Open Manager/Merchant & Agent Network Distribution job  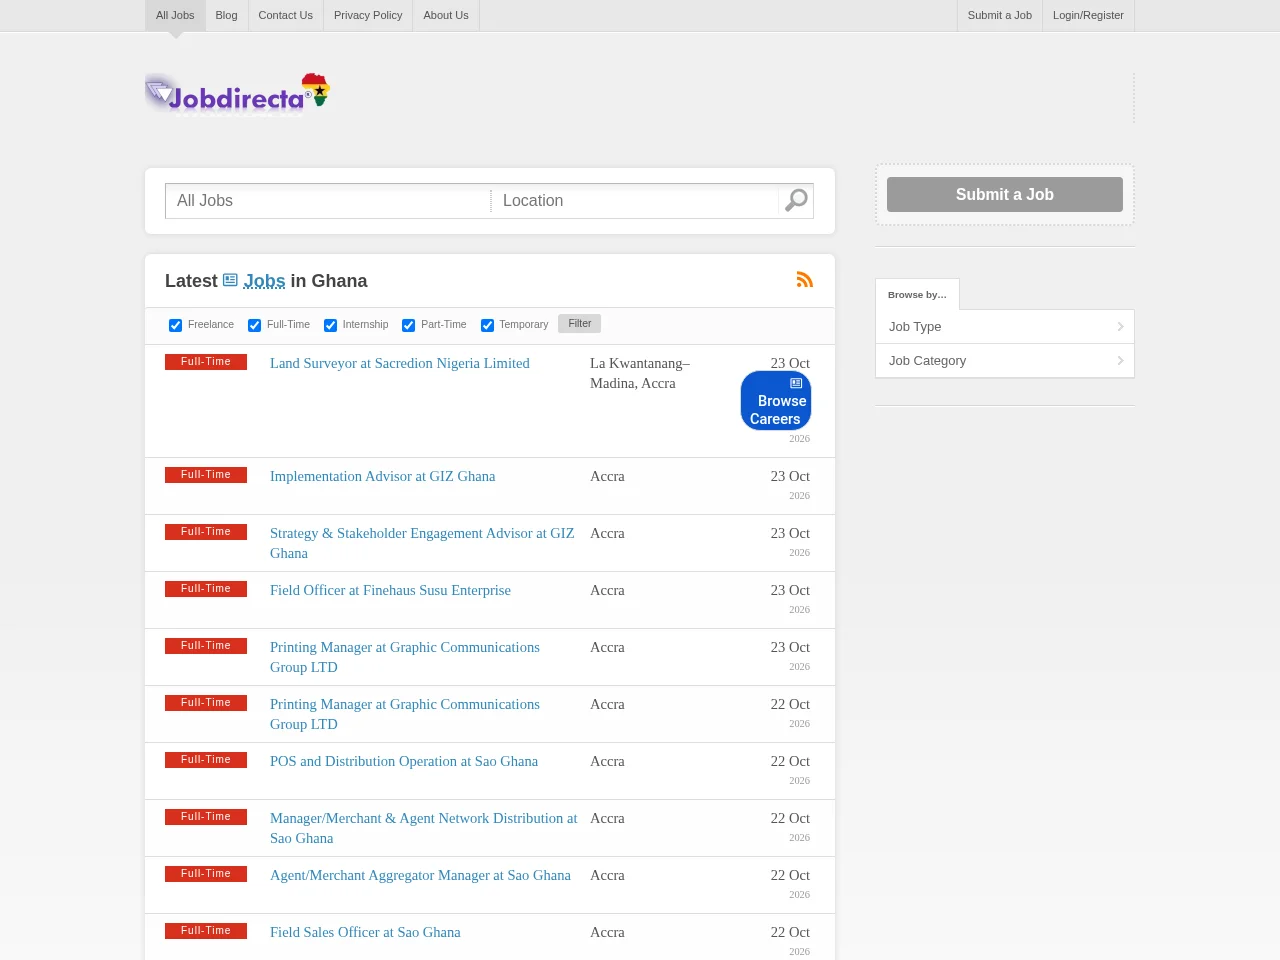[x=424, y=828]
